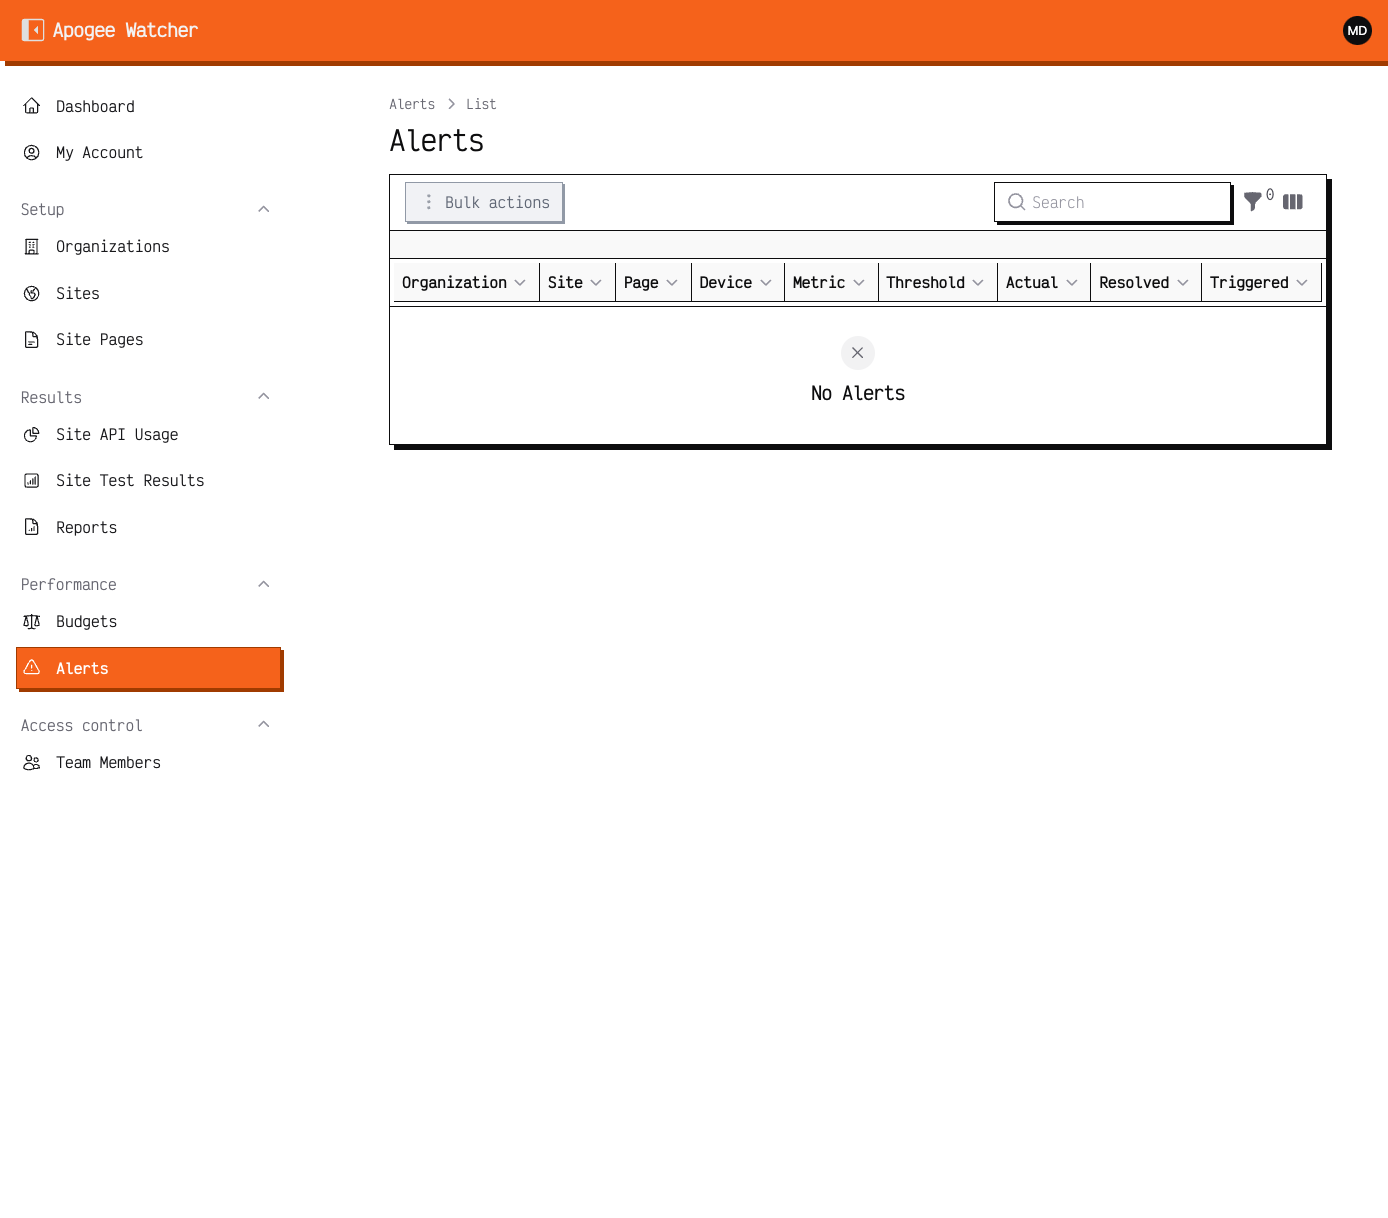1388x1218 pixels.
Task: Navigate to Site Test Results
Action: click(x=148, y=480)
